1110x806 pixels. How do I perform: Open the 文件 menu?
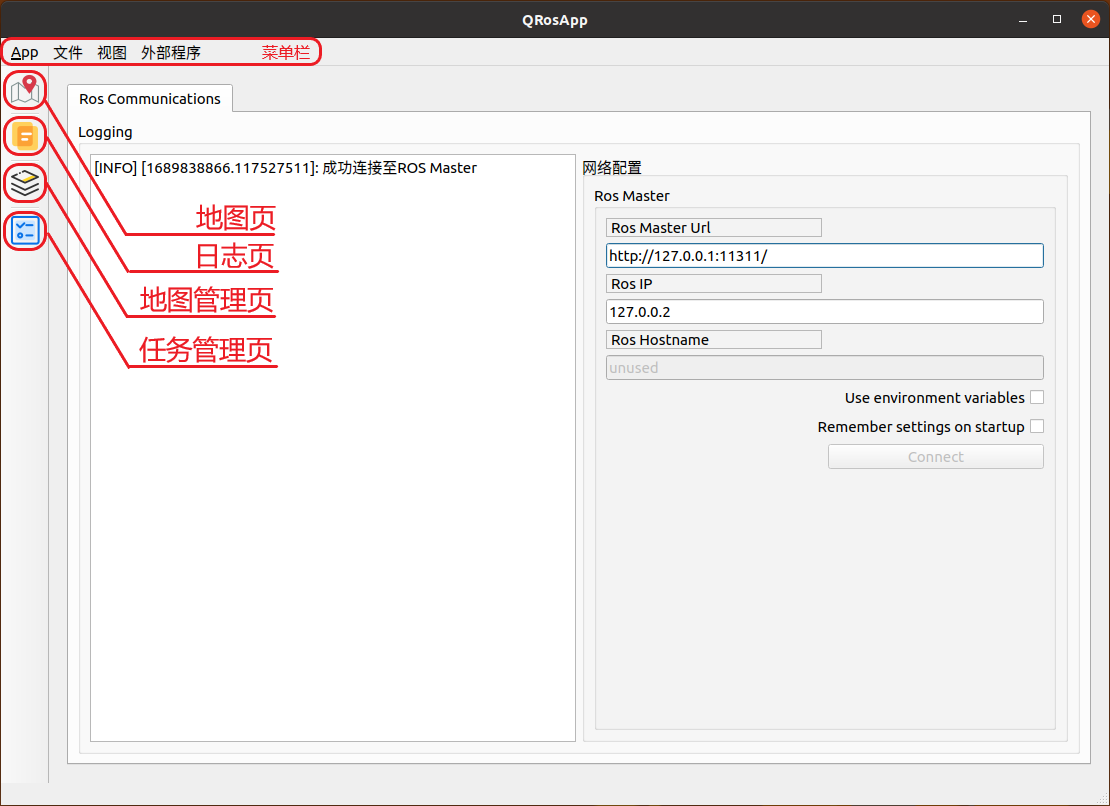coord(68,52)
